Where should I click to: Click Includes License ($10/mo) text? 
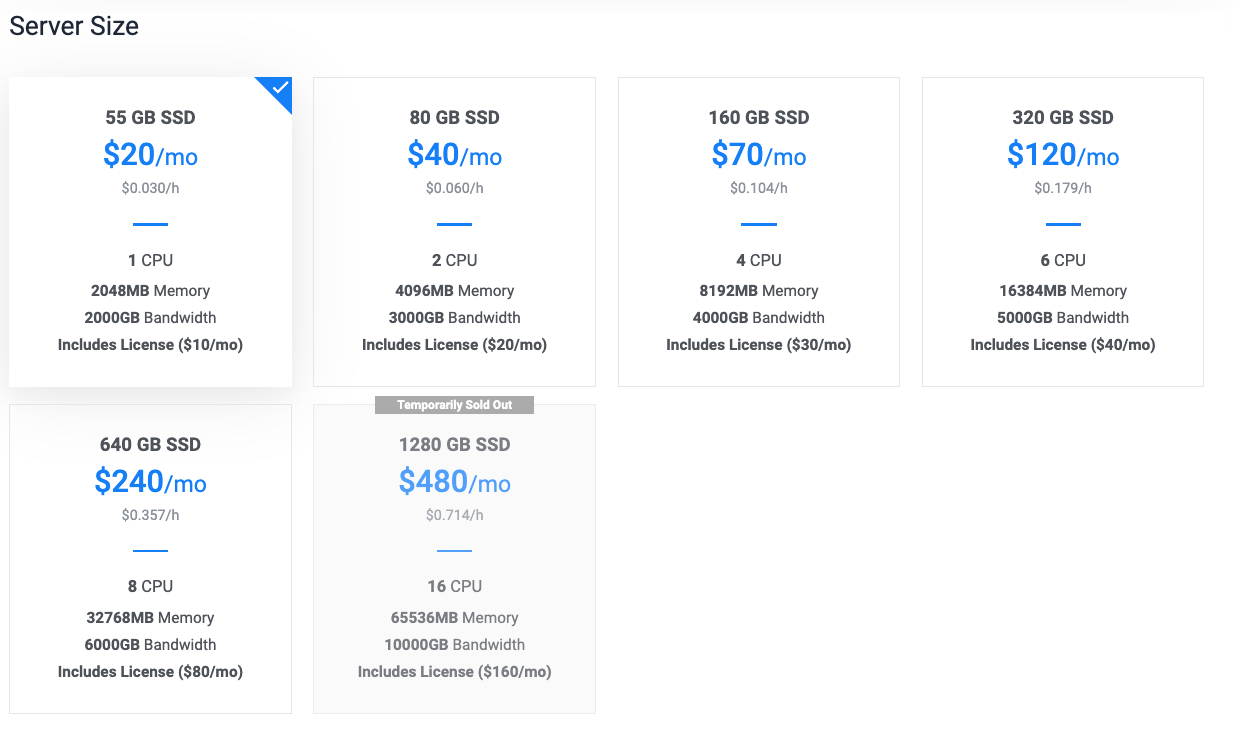[x=150, y=344]
